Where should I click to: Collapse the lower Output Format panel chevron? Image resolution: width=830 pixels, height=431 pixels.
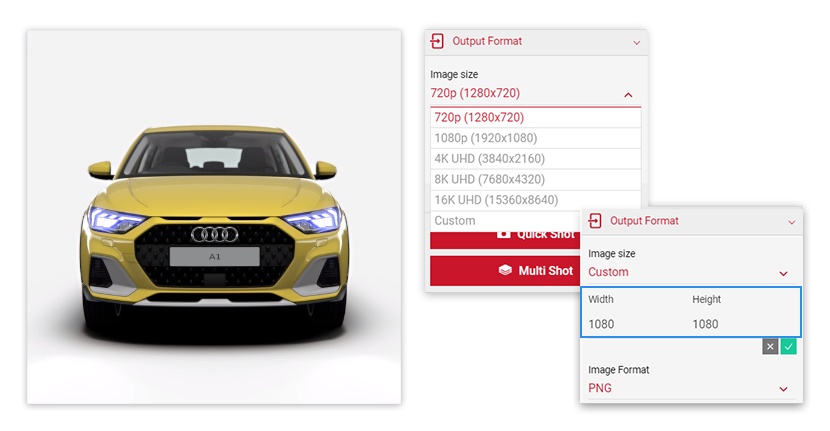[x=792, y=222]
